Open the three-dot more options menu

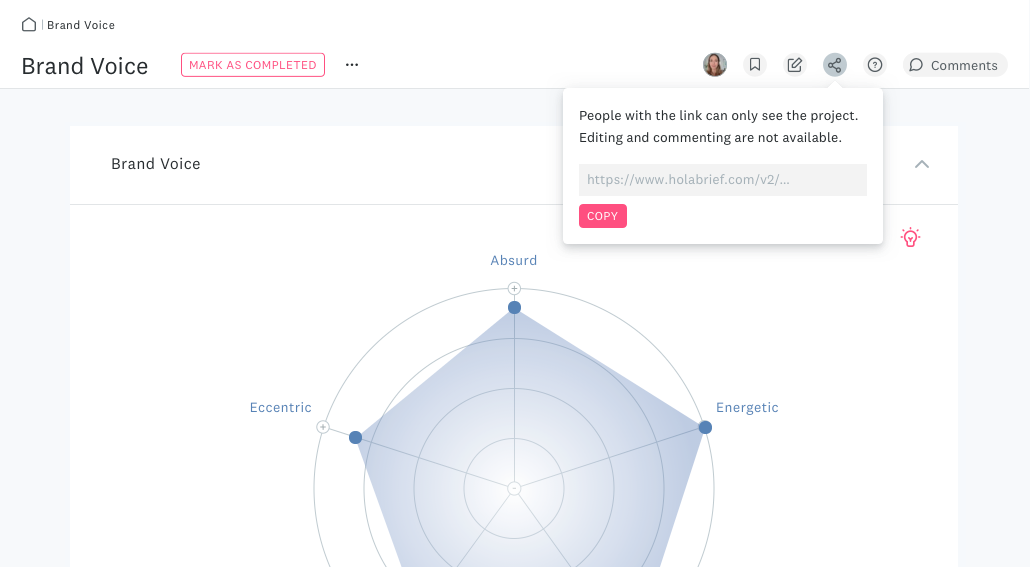[x=352, y=65]
